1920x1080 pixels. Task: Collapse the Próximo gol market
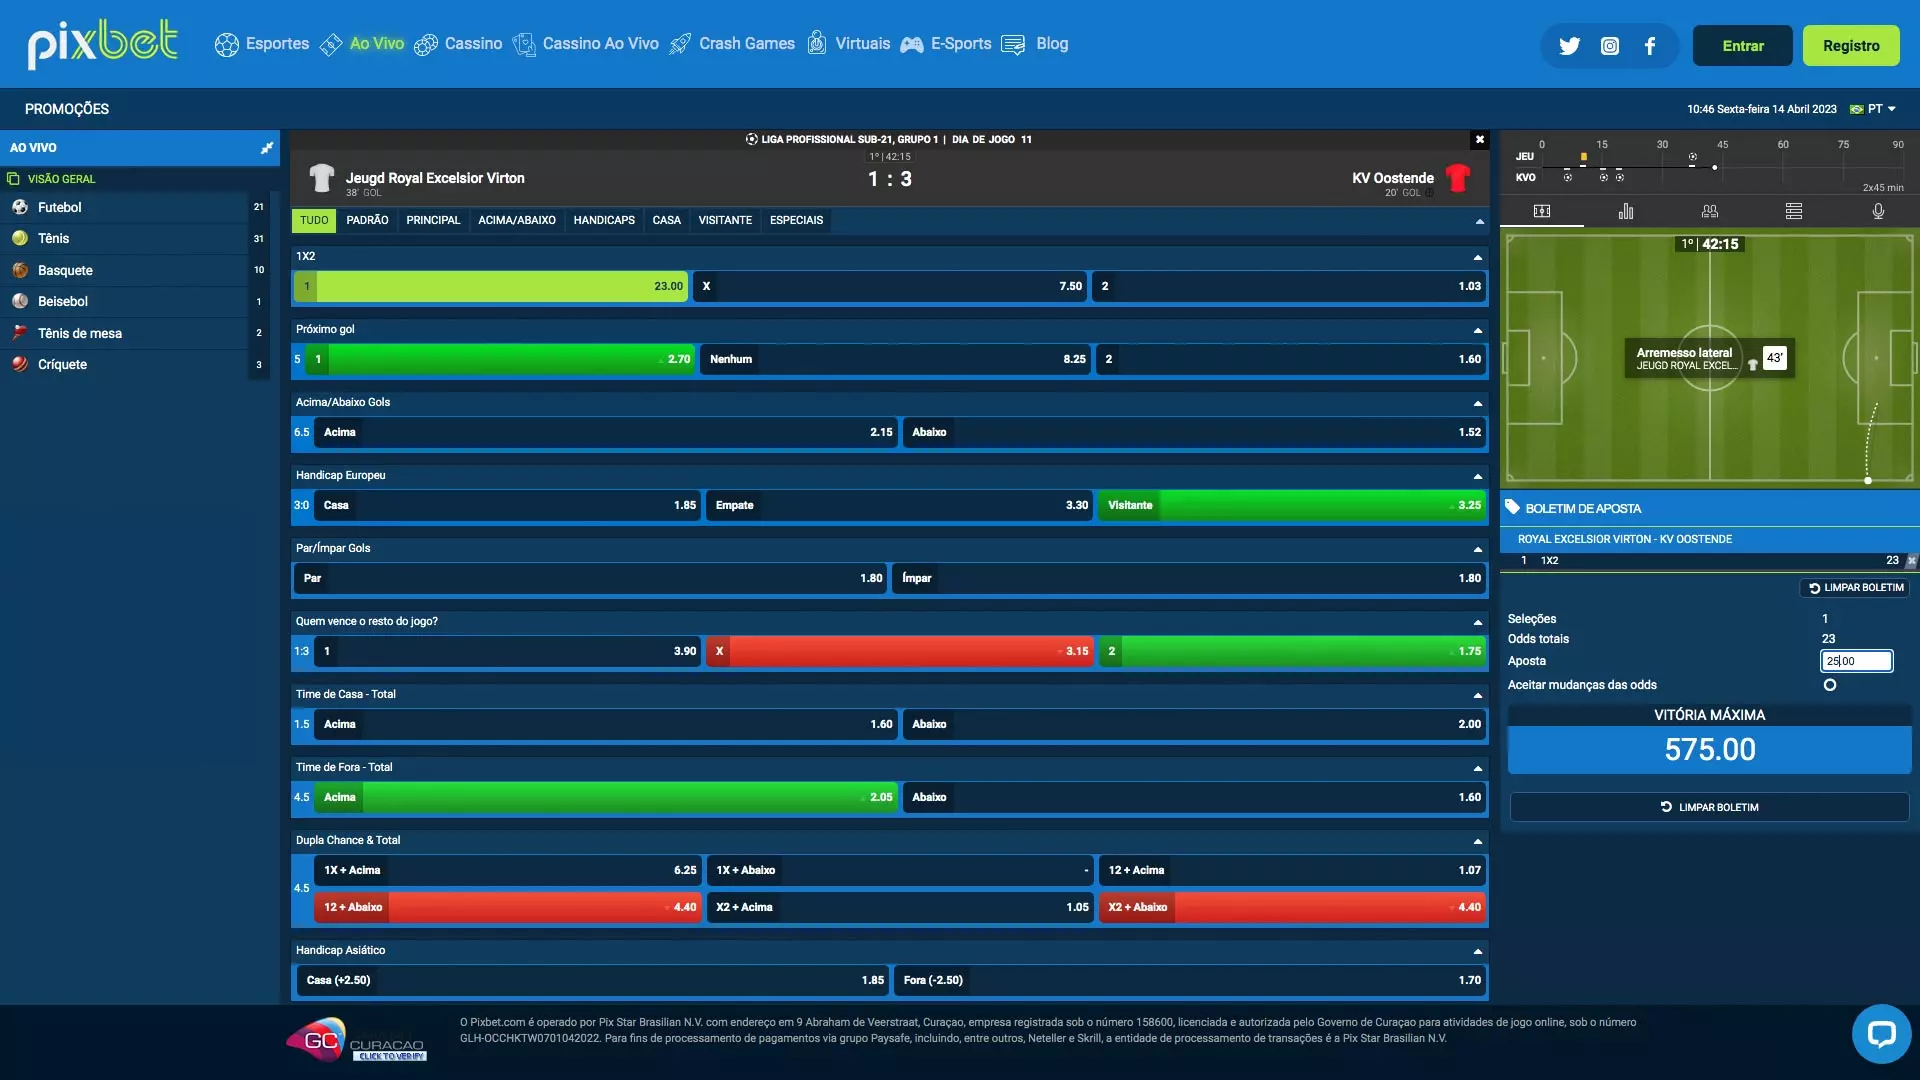point(1477,330)
